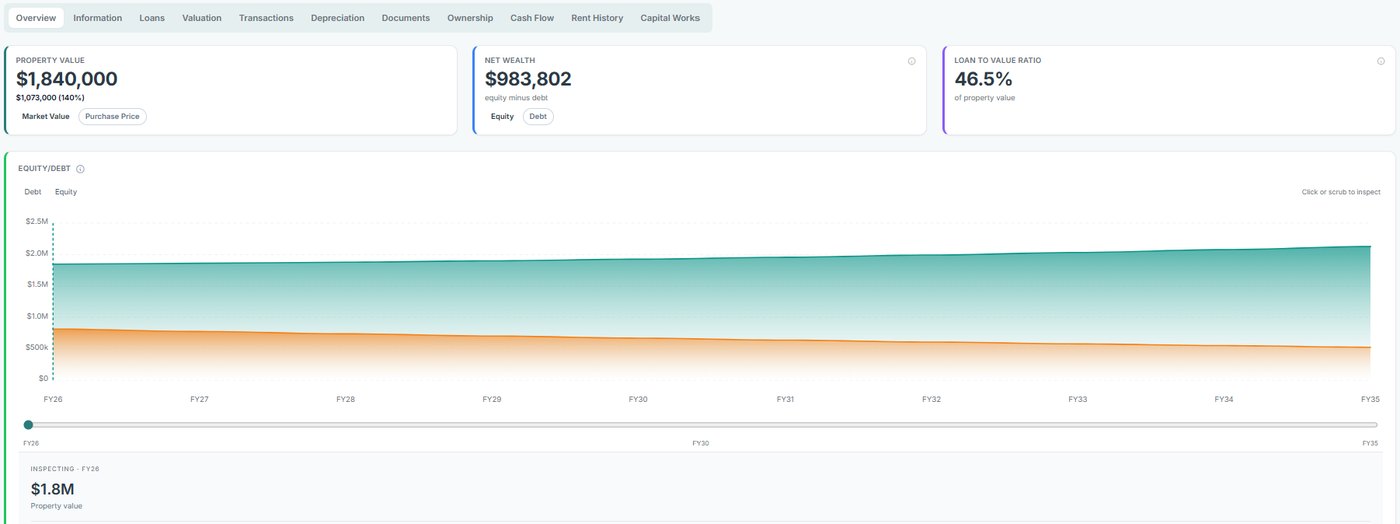Image resolution: width=1400 pixels, height=524 pixels.
Task: Click the FY27 axis label on chart
Action: (x=199, y=399)
